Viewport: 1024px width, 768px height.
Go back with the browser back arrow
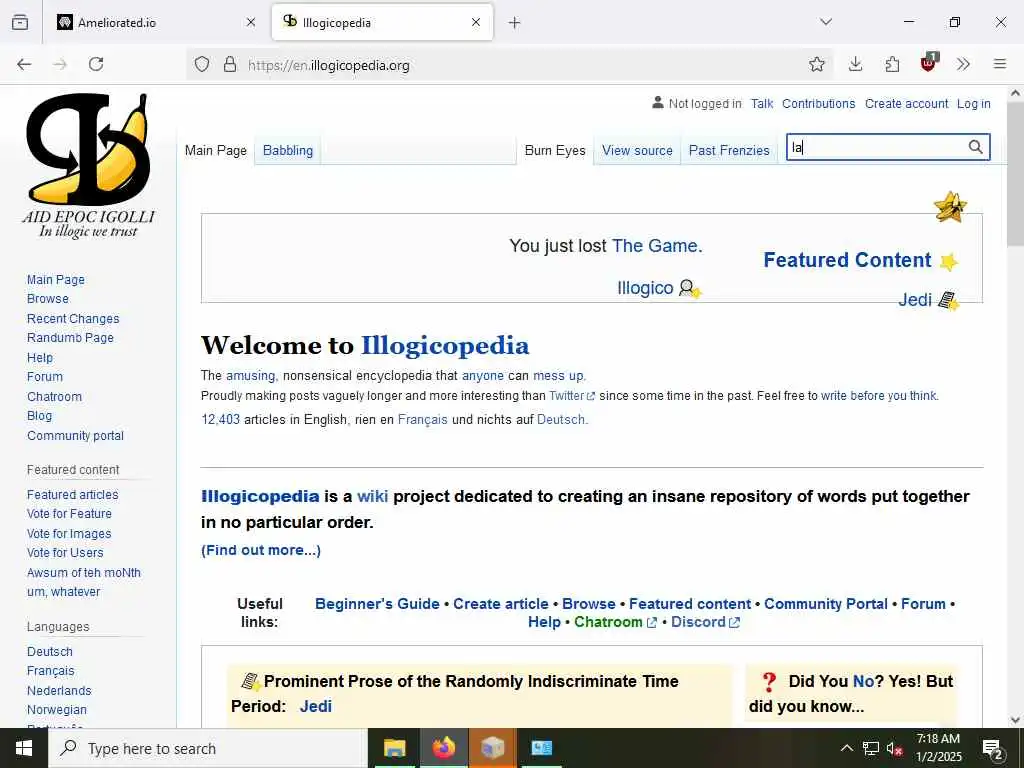pos(24,64)
